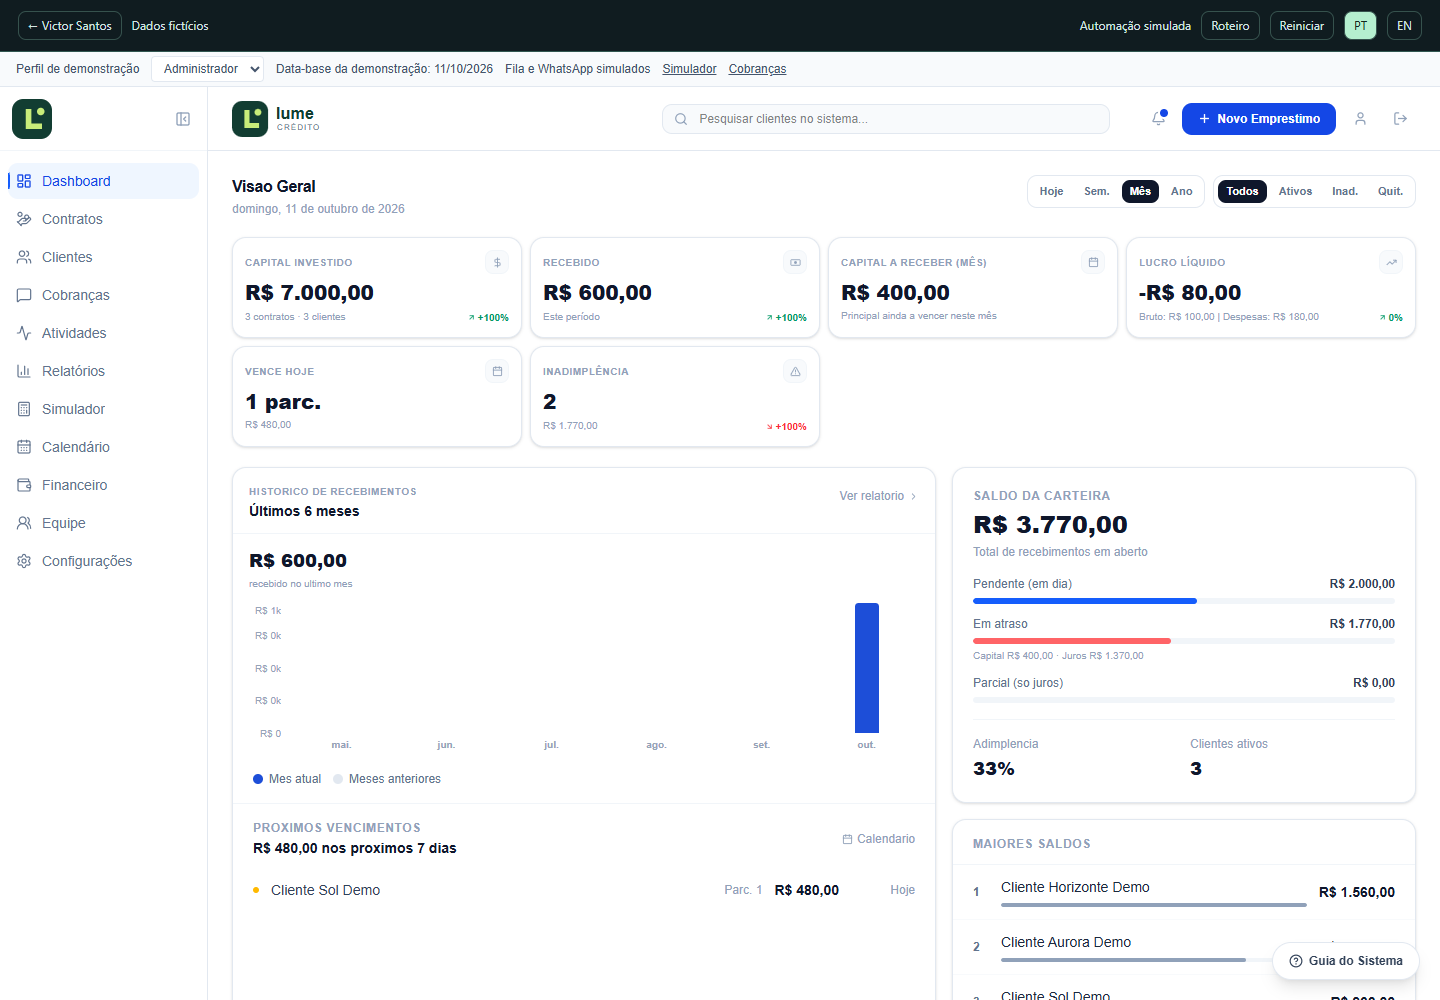1440x1000 pixels.
Task: Open the Guia do Sistema help button
Action: [1346, 961]
